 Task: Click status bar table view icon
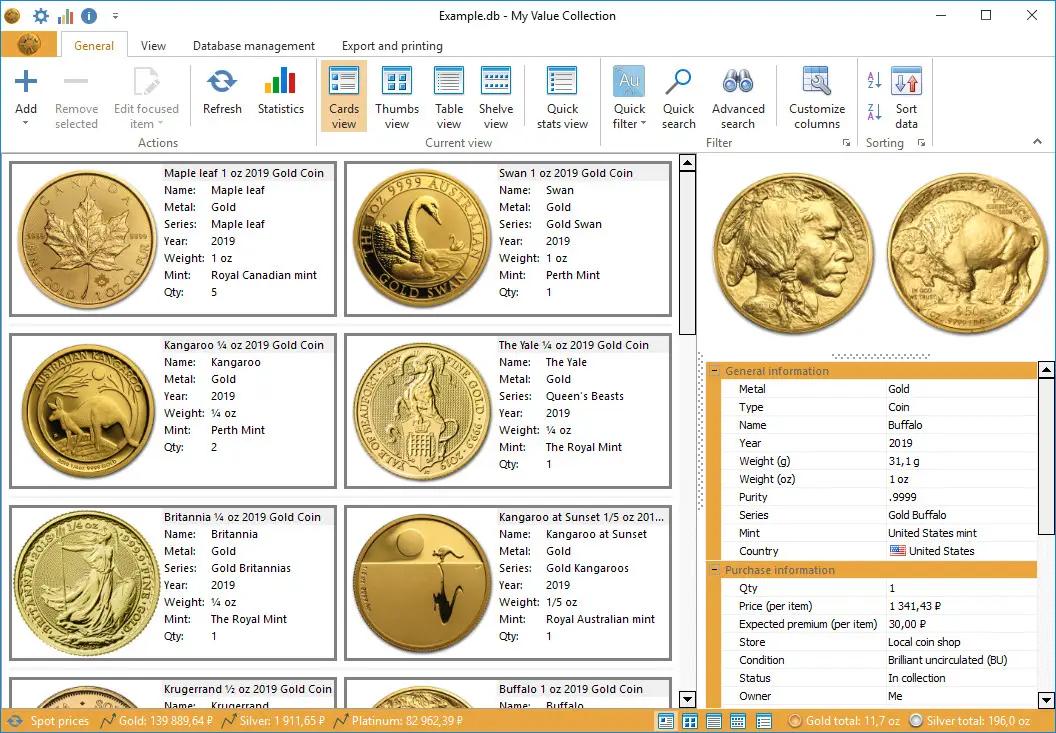[714, 722]
